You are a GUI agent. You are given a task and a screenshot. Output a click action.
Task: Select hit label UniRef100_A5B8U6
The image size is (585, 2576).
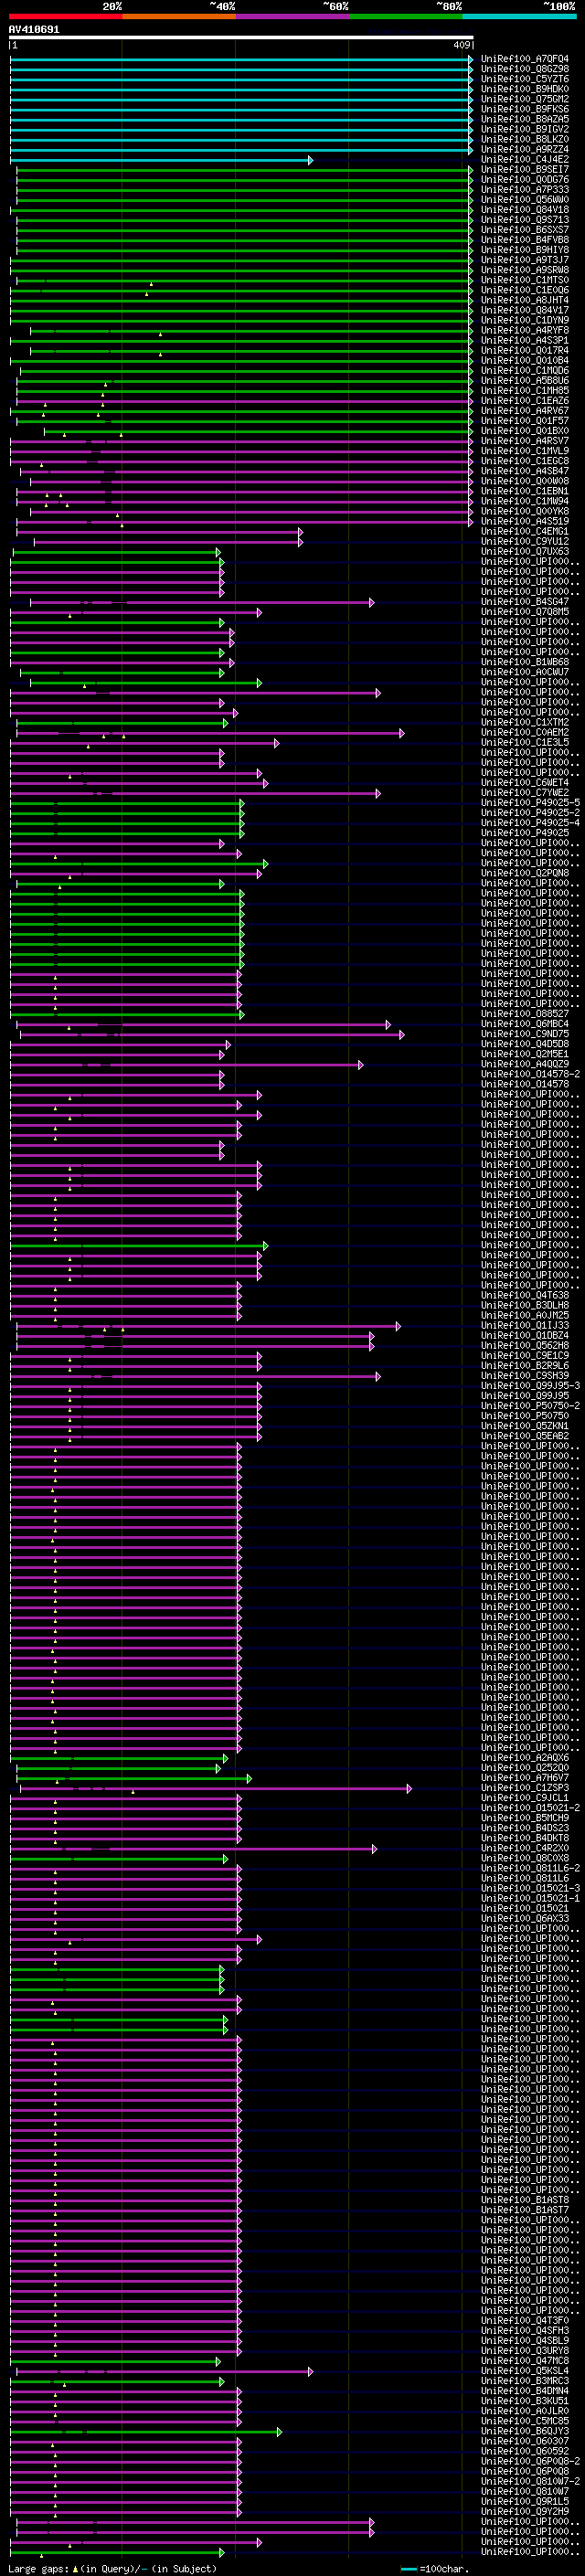point(525,380)
